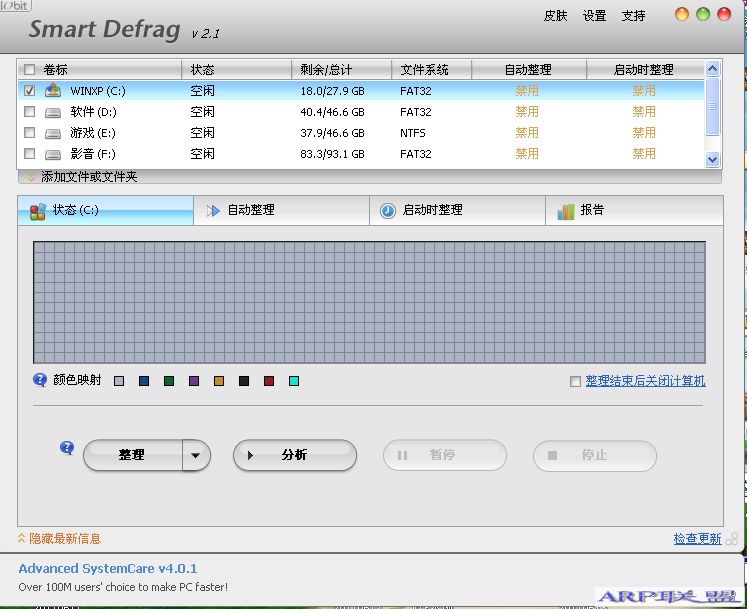Open the 设置 menu
The image size is (747, 609).
pos(595,16)
